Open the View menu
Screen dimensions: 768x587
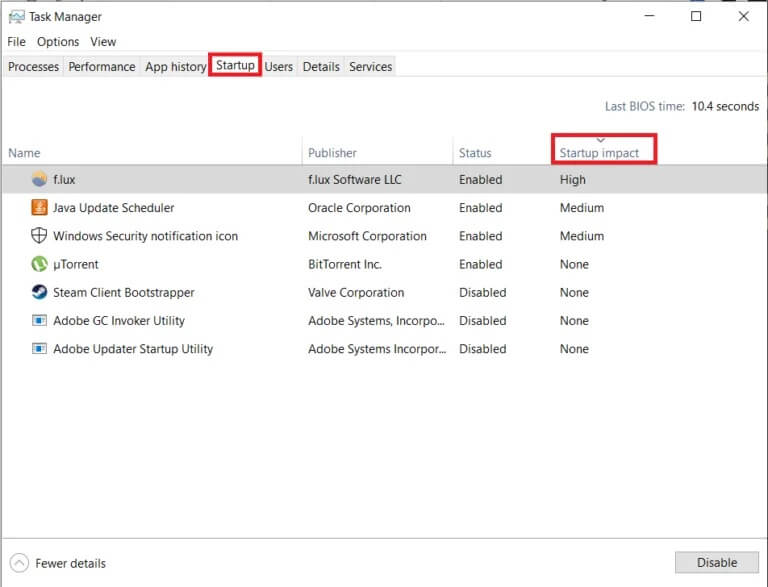[103, 42]
